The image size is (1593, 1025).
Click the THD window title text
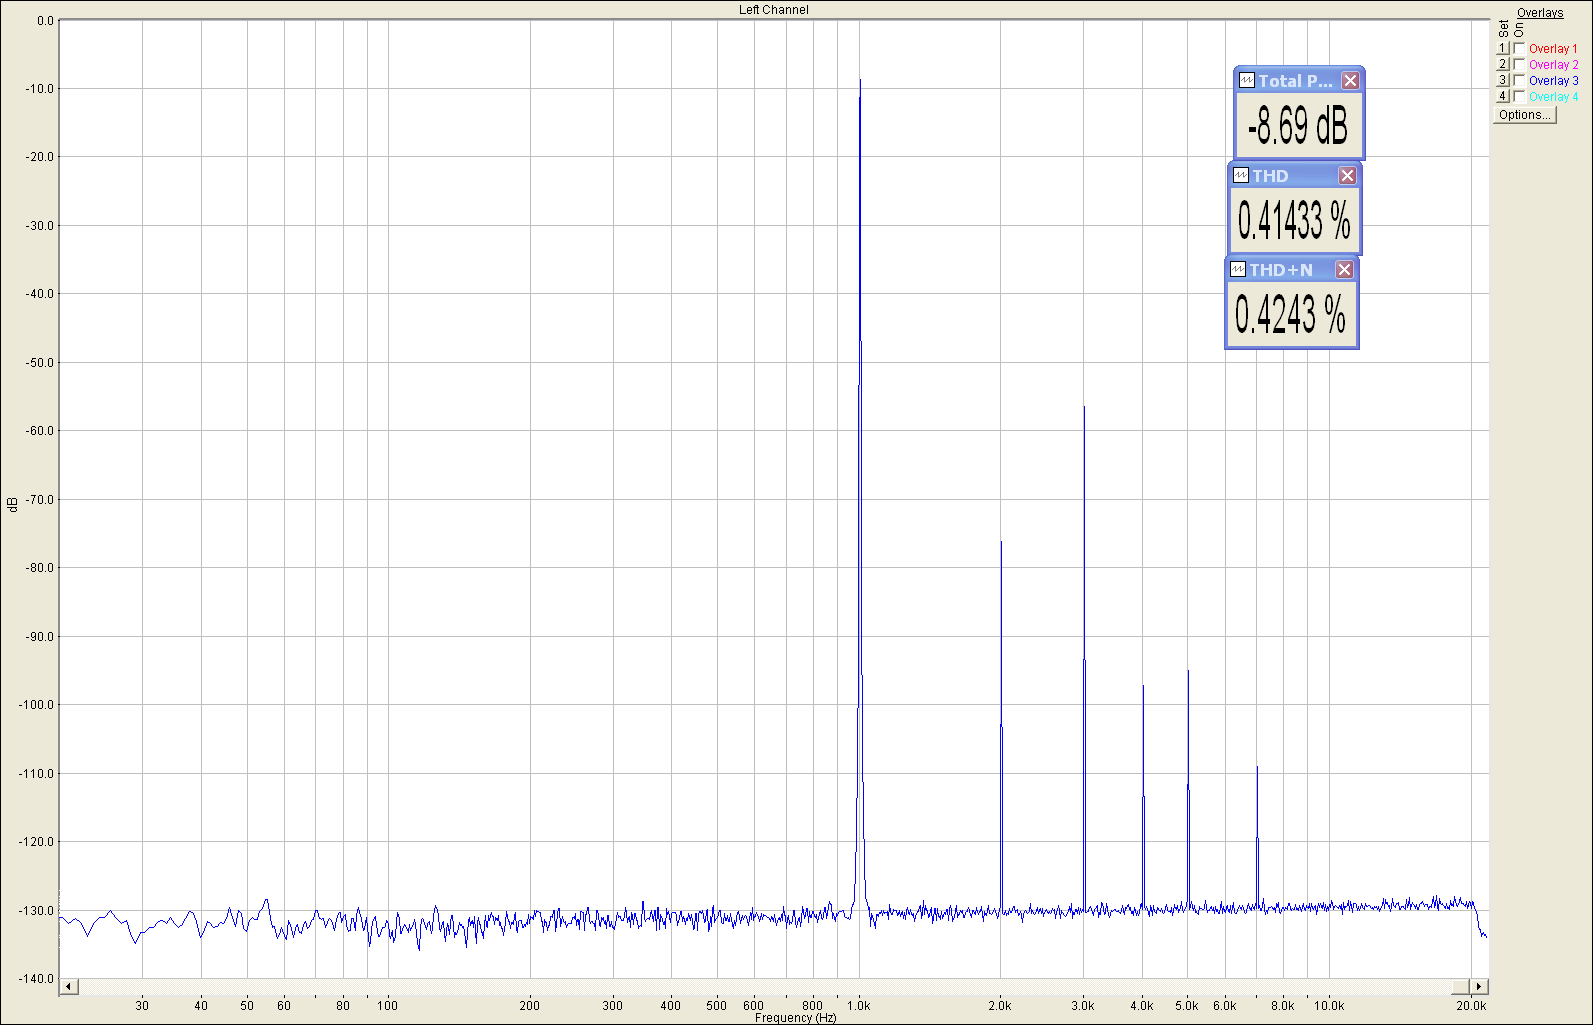(1270, 176)
